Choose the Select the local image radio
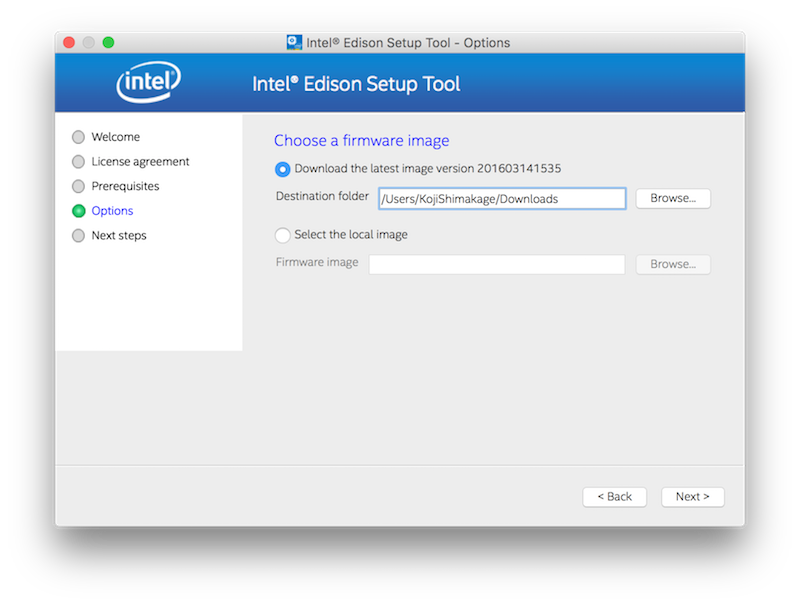Screen dimensions: 800x605 283,235
